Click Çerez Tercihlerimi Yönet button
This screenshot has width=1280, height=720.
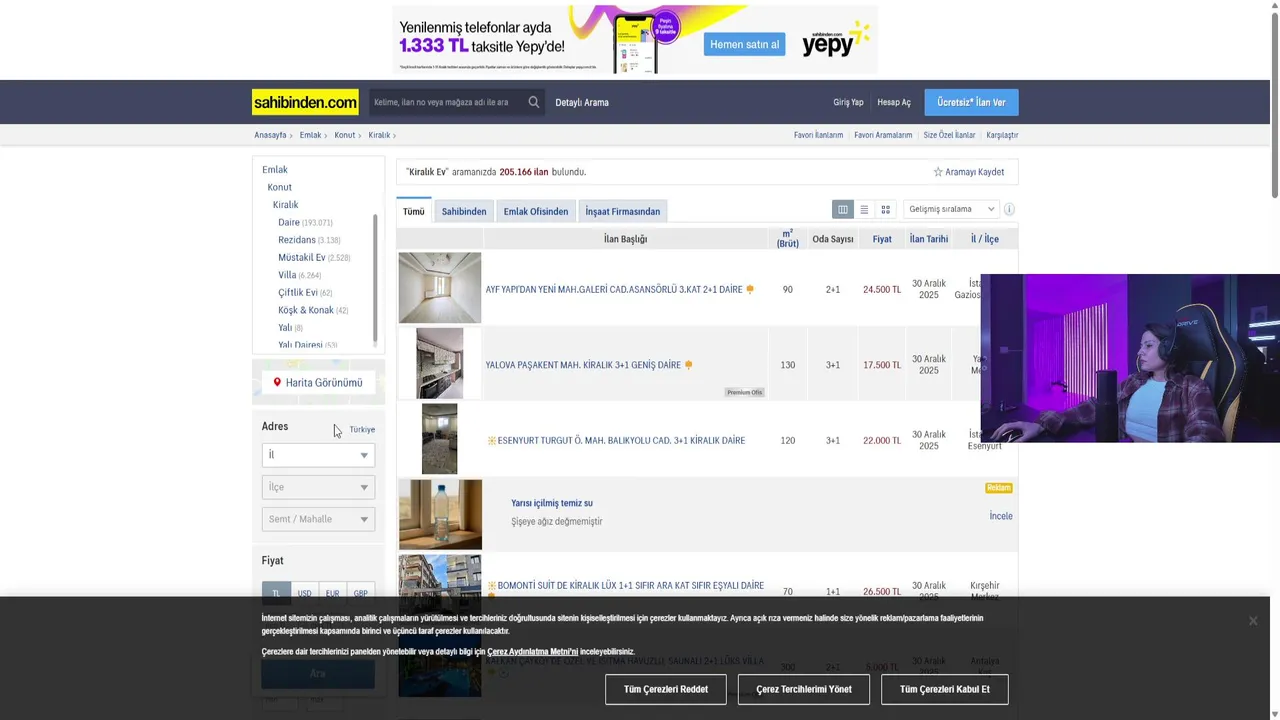tap(804, 689)
